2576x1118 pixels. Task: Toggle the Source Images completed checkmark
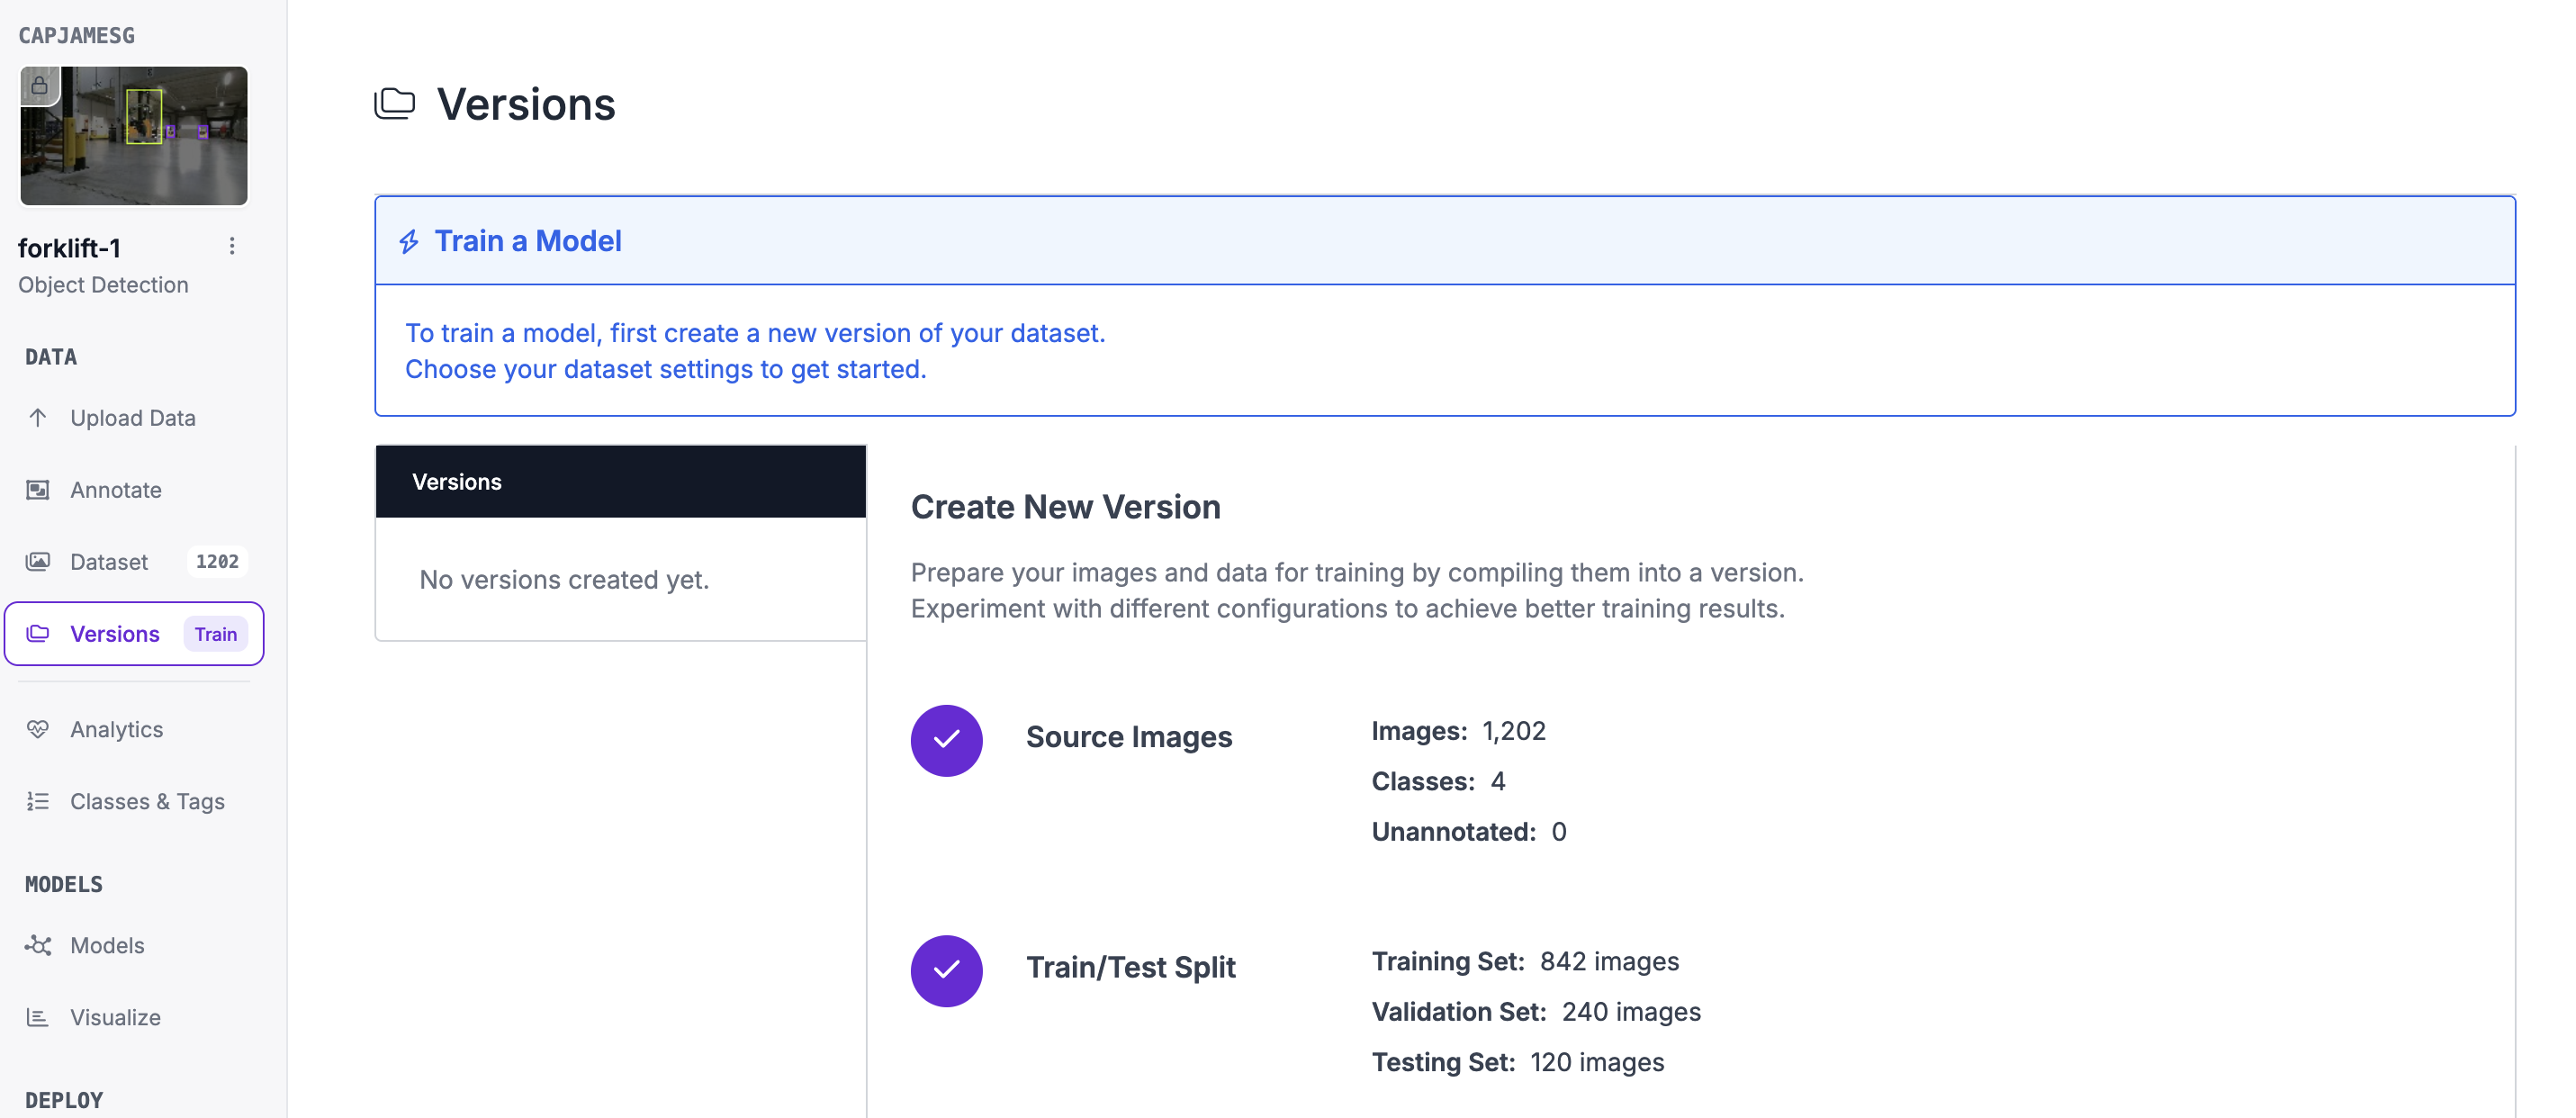(946, 740)
